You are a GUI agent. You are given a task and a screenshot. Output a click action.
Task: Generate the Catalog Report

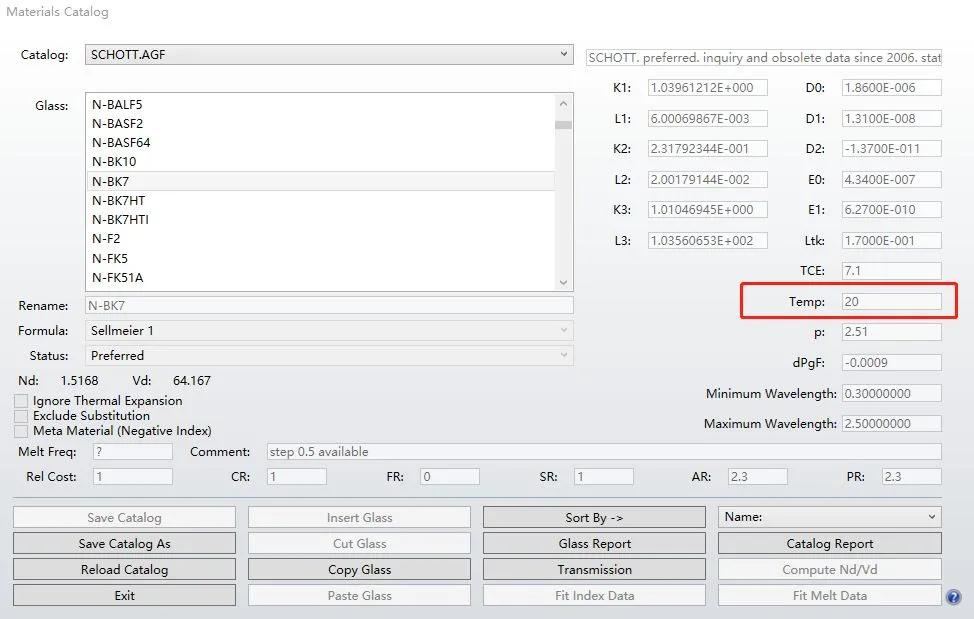pyautogui.click(x=829, y=544)
